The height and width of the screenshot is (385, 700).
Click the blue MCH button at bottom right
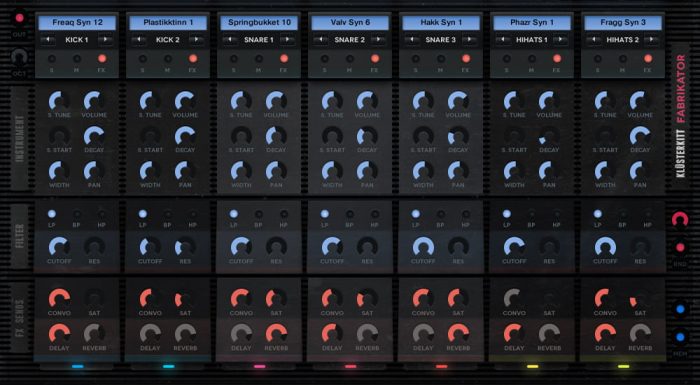click(x=680, y=337)
